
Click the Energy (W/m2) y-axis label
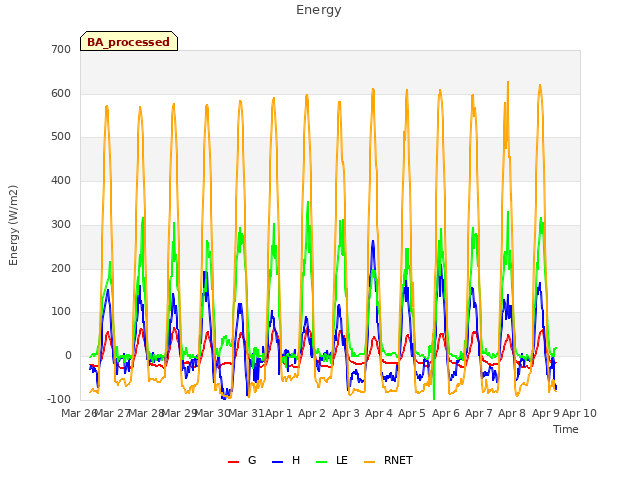point(13,225)
